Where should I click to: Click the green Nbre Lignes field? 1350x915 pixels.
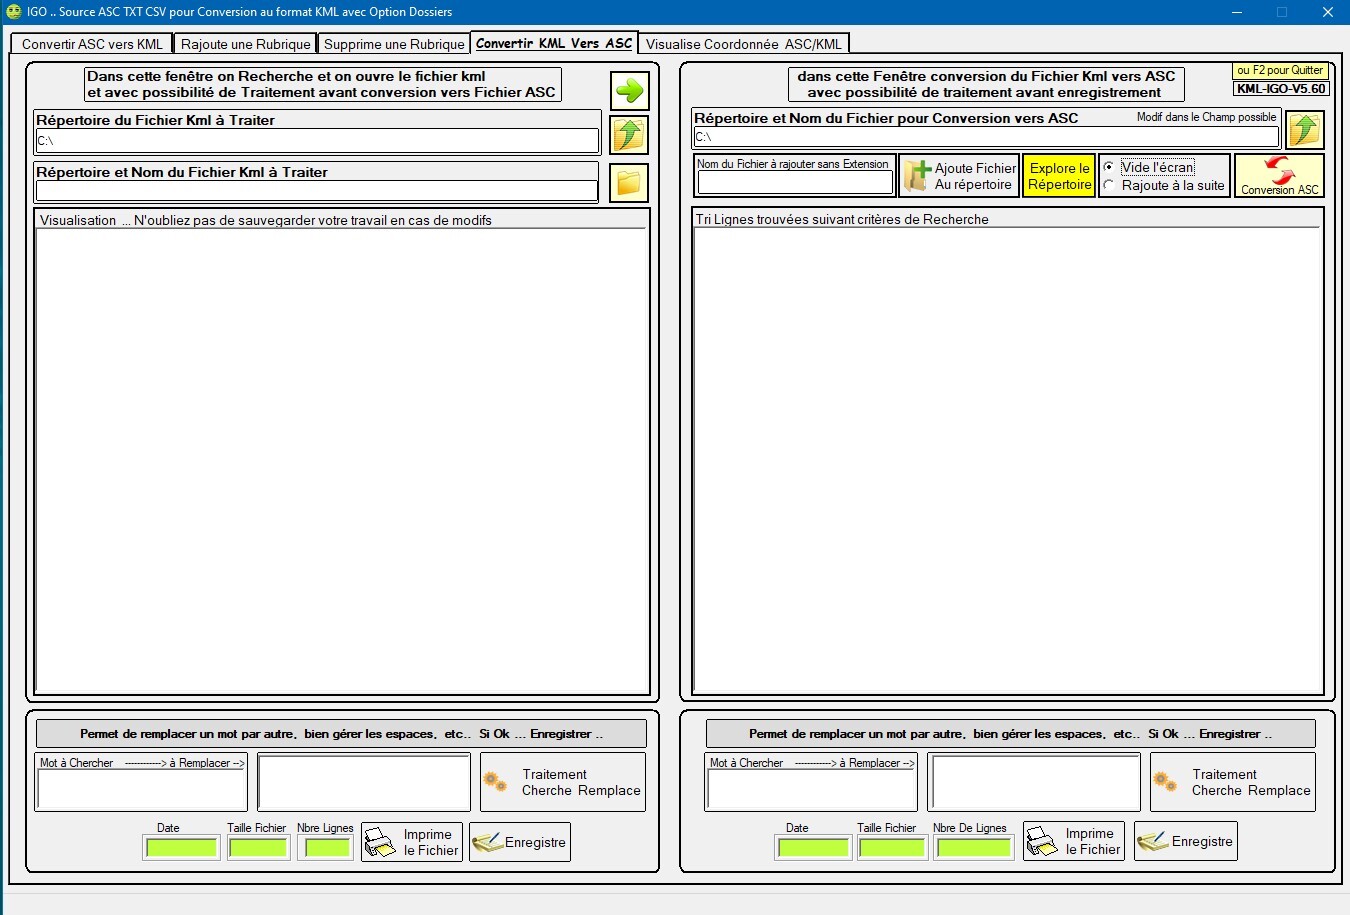[x=327, y=848]
